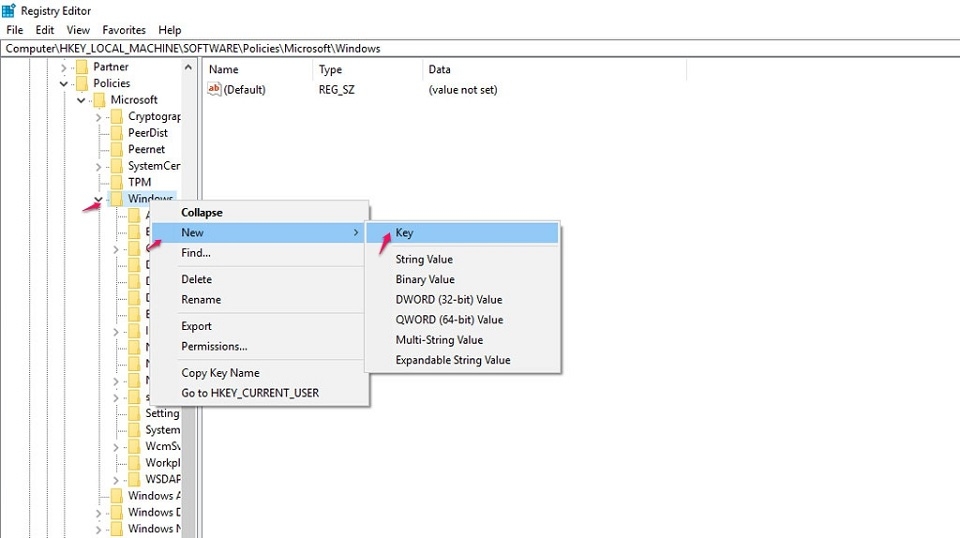Image resolution: width=960 pixels, height=538 pixels.
Task: Choose Find... in the context menu
Action: pyautogui.click(x=196, y=253)
